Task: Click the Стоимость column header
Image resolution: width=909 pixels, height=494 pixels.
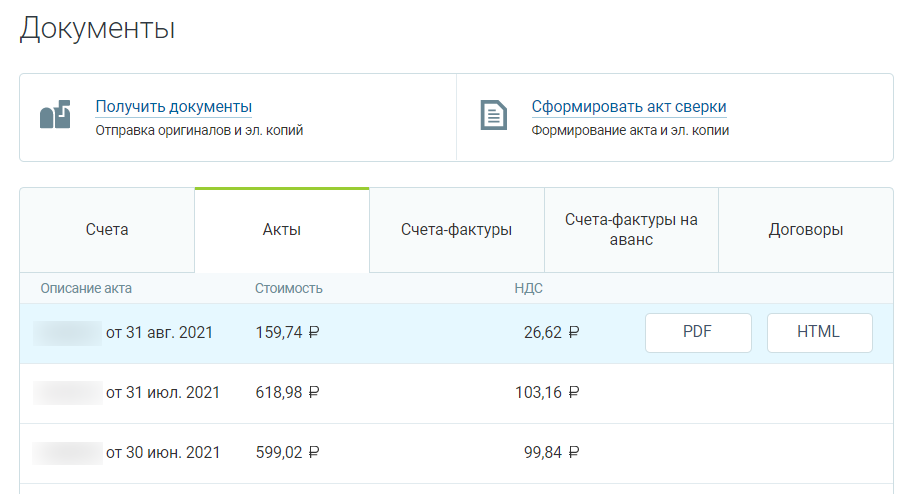Action: pos(289,289)
